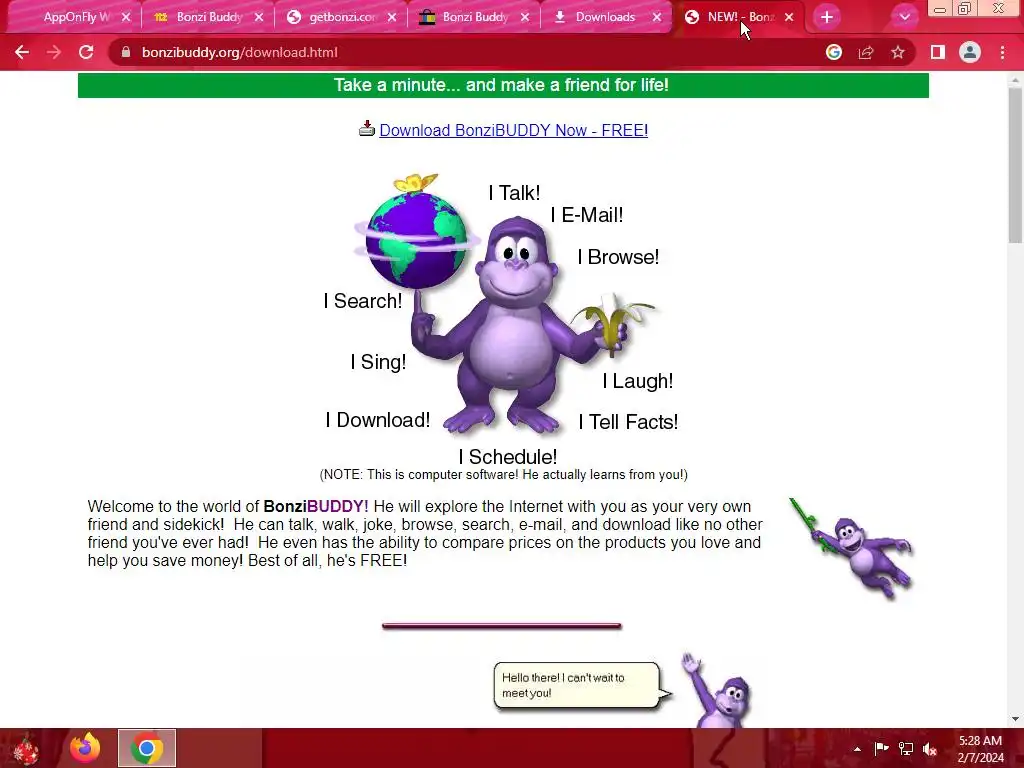Image resolution: width=1024 pixels, height=768 pixels.
Task: Click the 'I Talk!' text
Action: (515, 193)
